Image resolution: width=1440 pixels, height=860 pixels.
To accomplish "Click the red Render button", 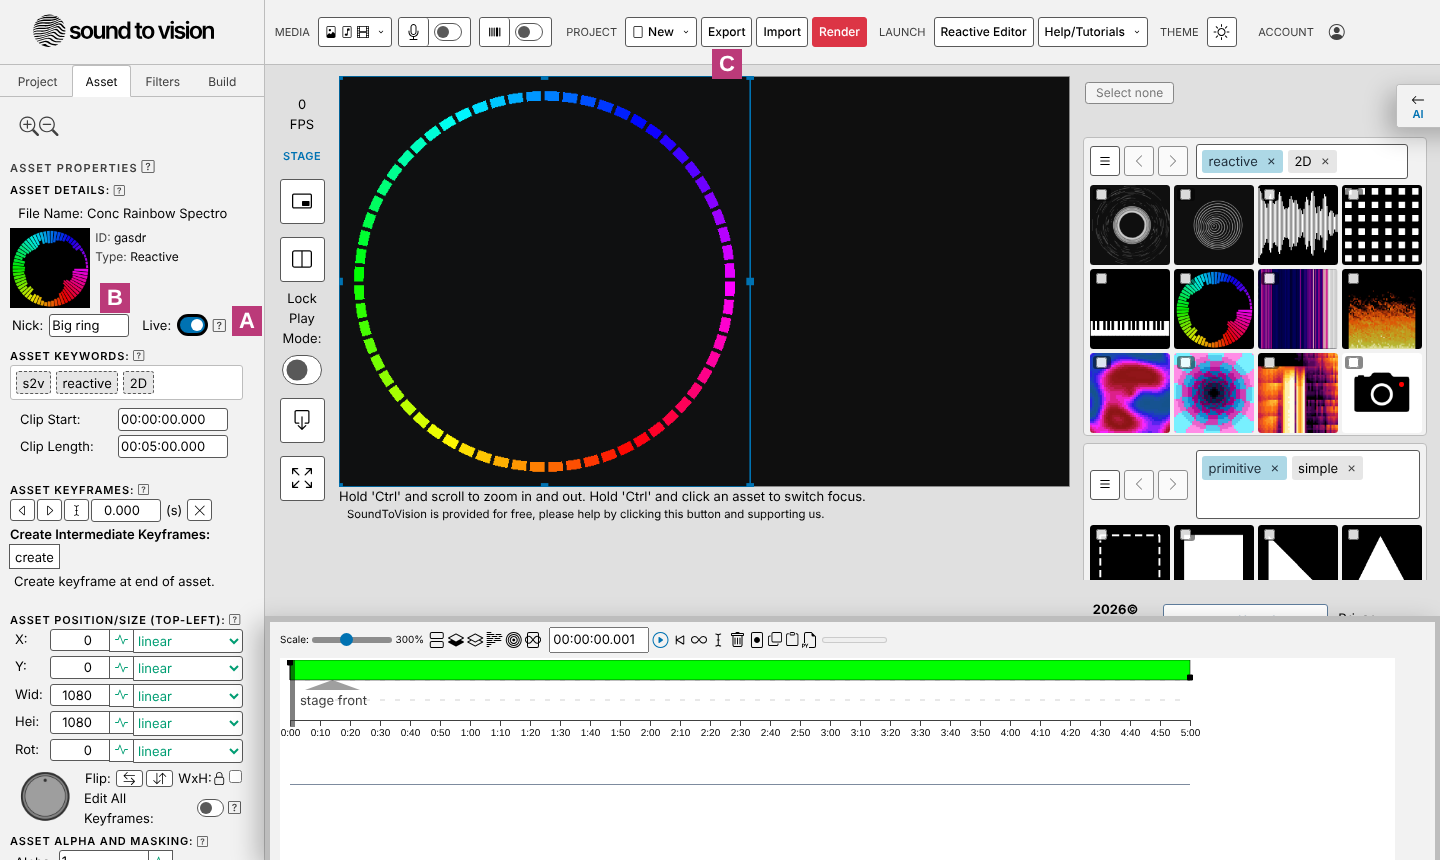I will [x=839, y=32].
